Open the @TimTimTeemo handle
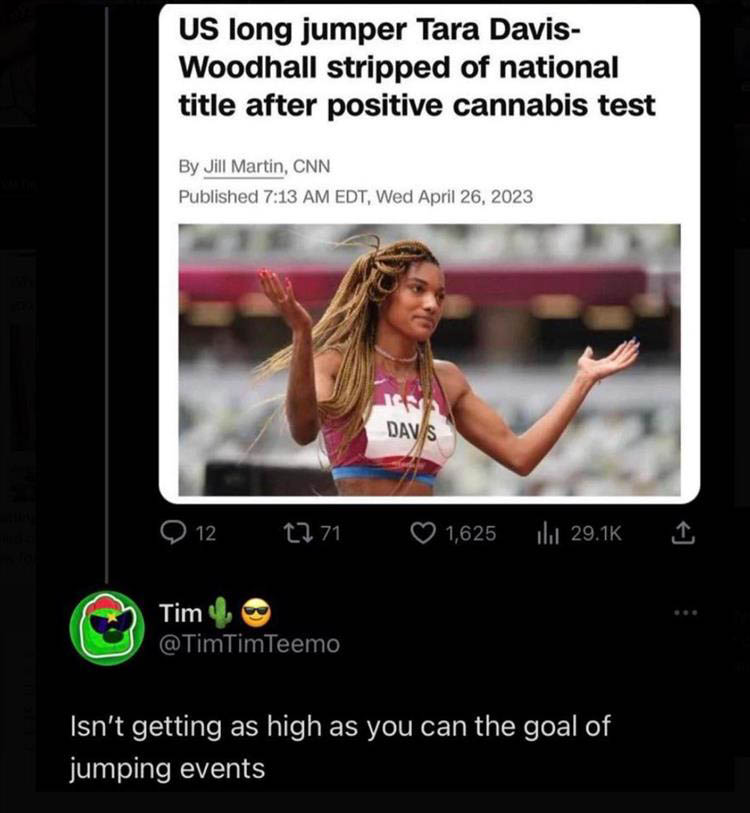 (x=250, y=645)
